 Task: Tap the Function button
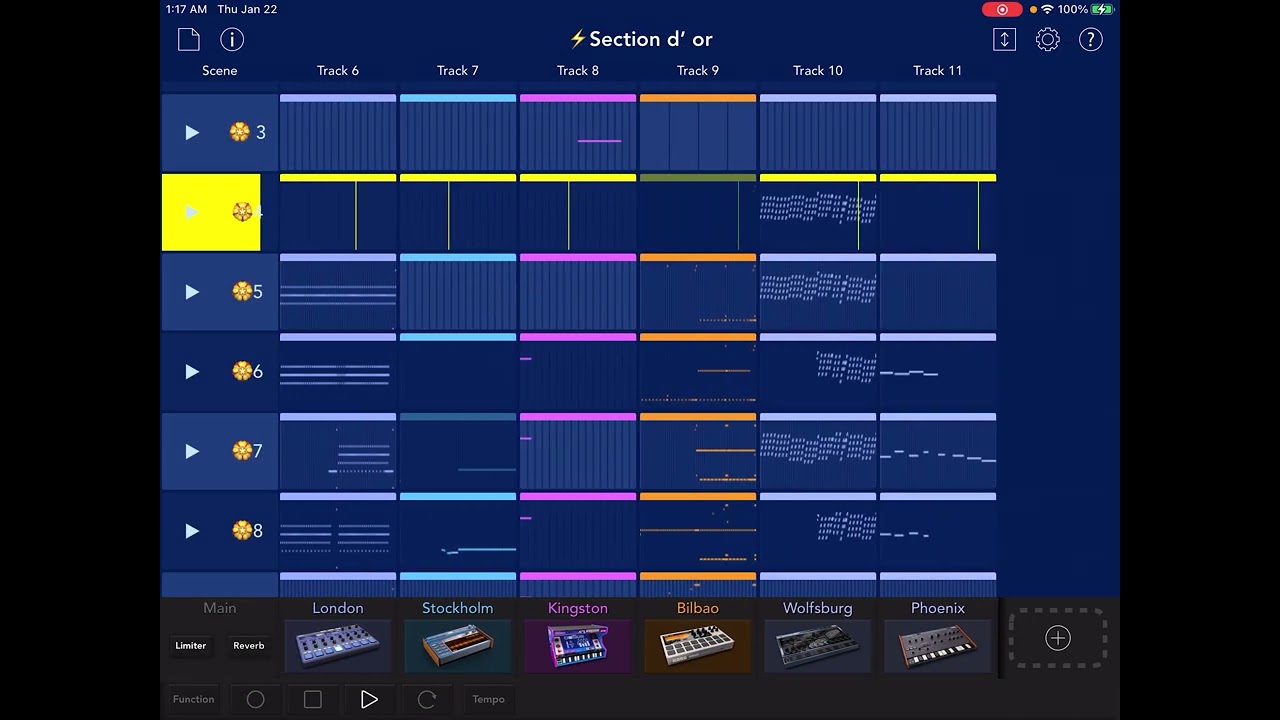pos(193,700)
